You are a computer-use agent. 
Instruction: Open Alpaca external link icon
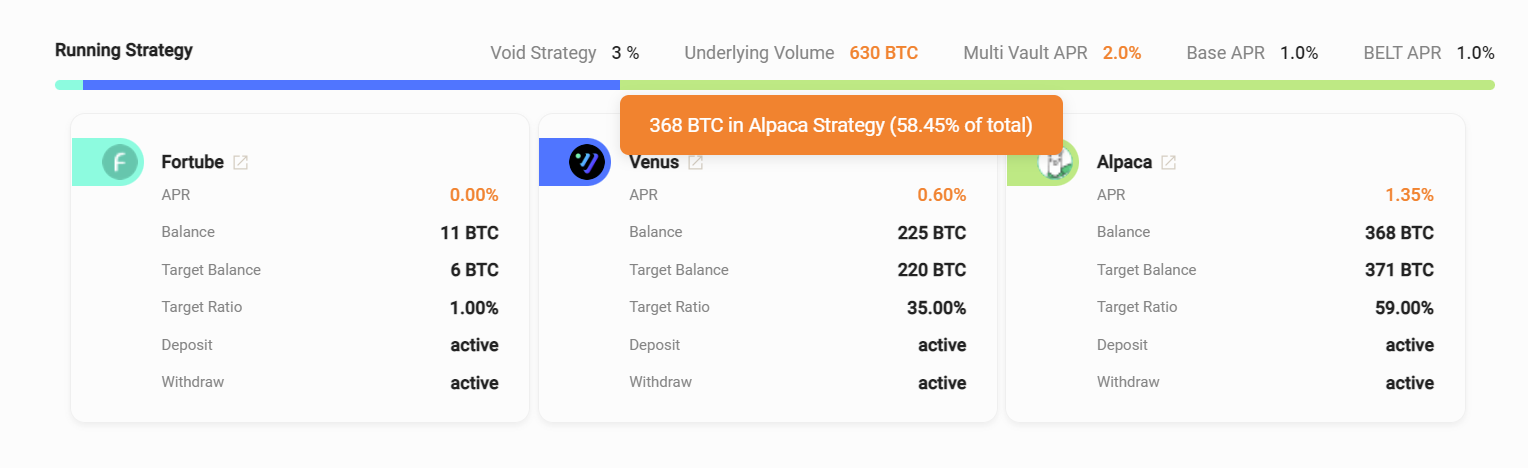coord(1168,162)
